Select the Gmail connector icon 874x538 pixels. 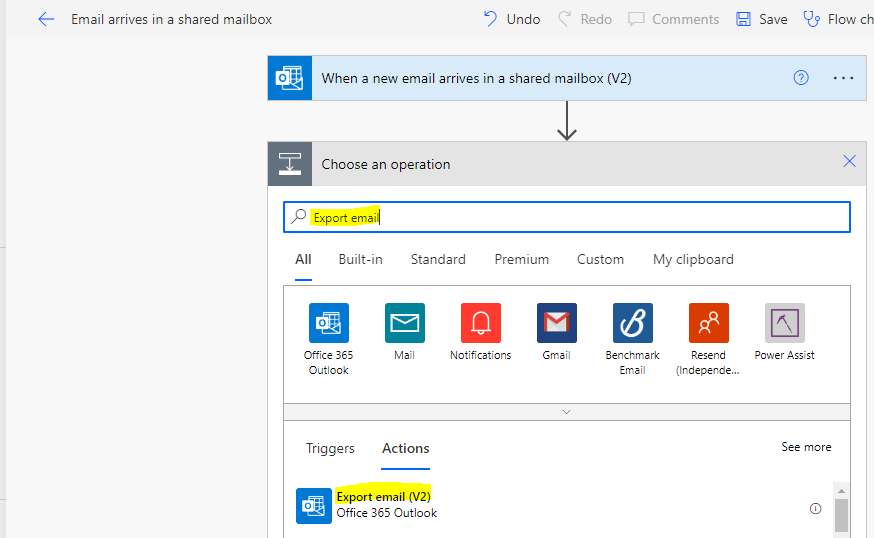coord(556,323)
